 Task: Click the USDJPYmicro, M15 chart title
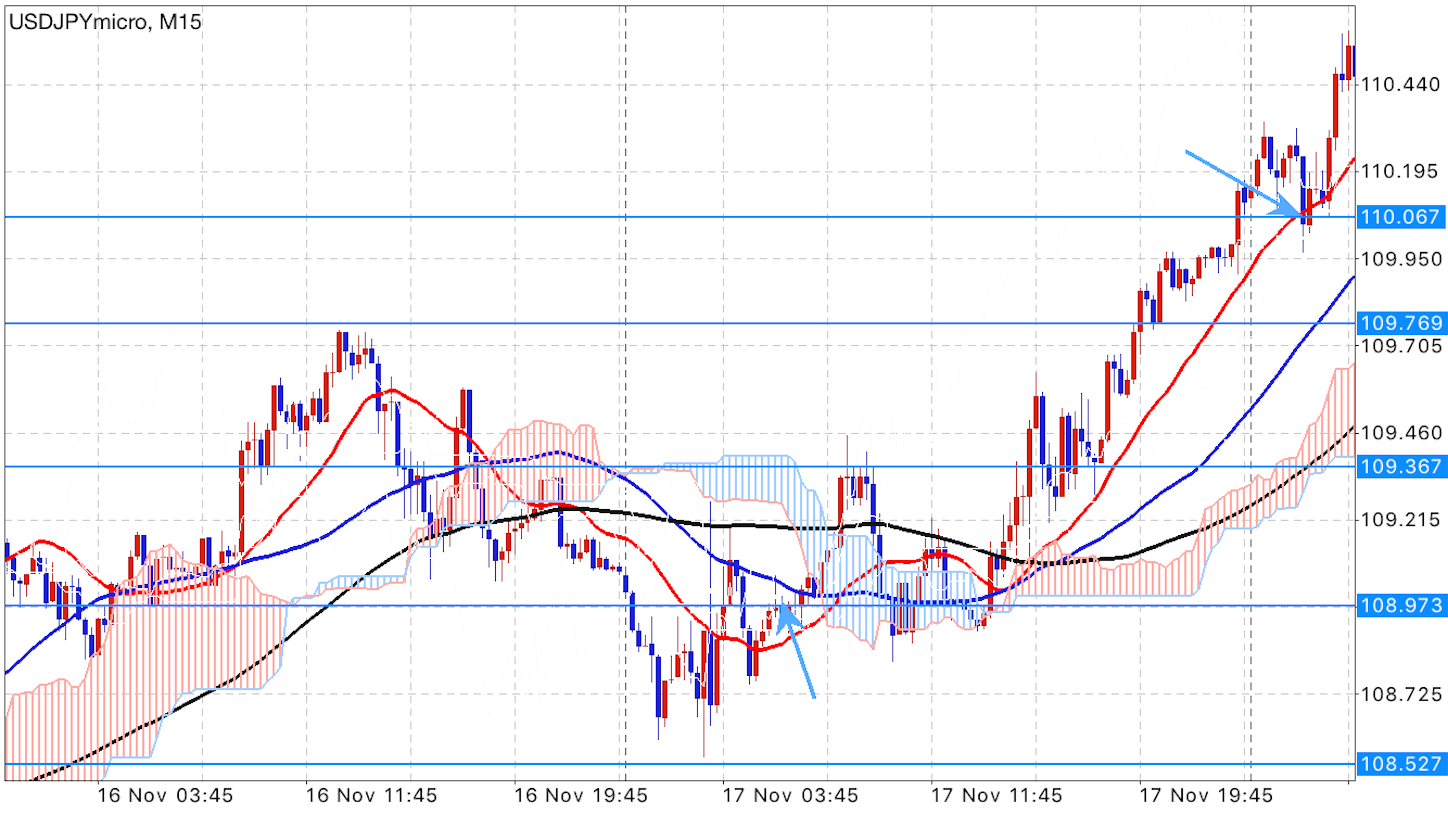tap(105, 20)
